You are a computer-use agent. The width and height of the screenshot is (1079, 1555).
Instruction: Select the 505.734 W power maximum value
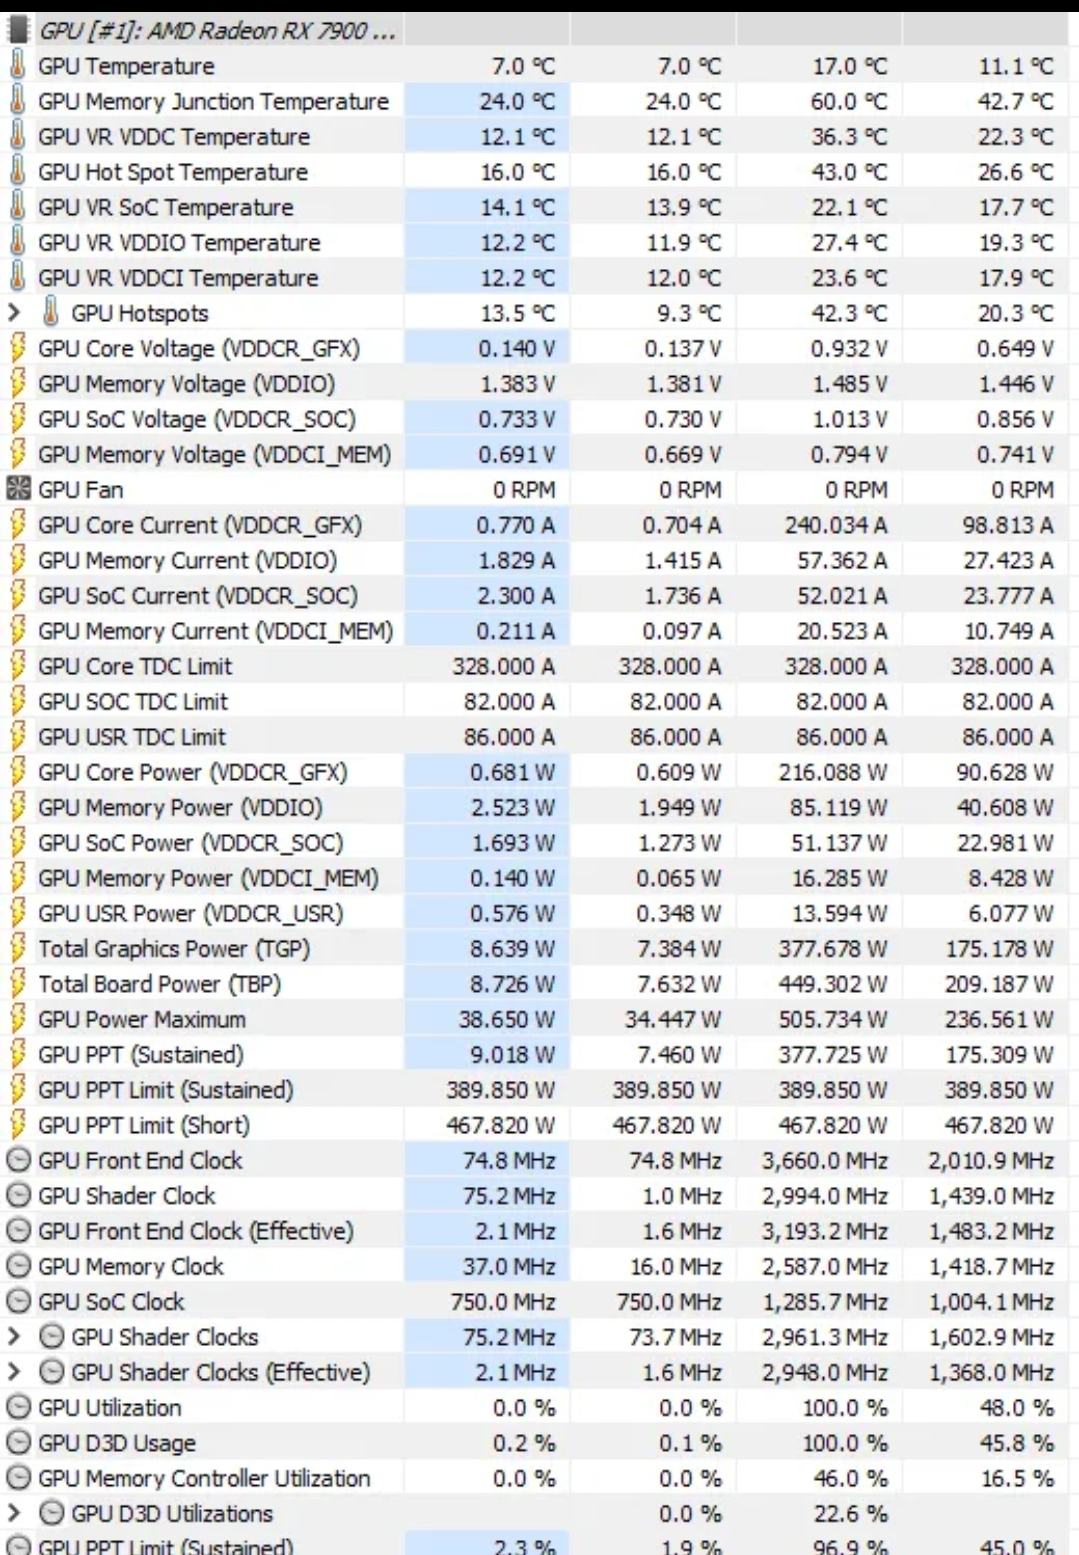pyautogui.click(x=832, y=1019)
